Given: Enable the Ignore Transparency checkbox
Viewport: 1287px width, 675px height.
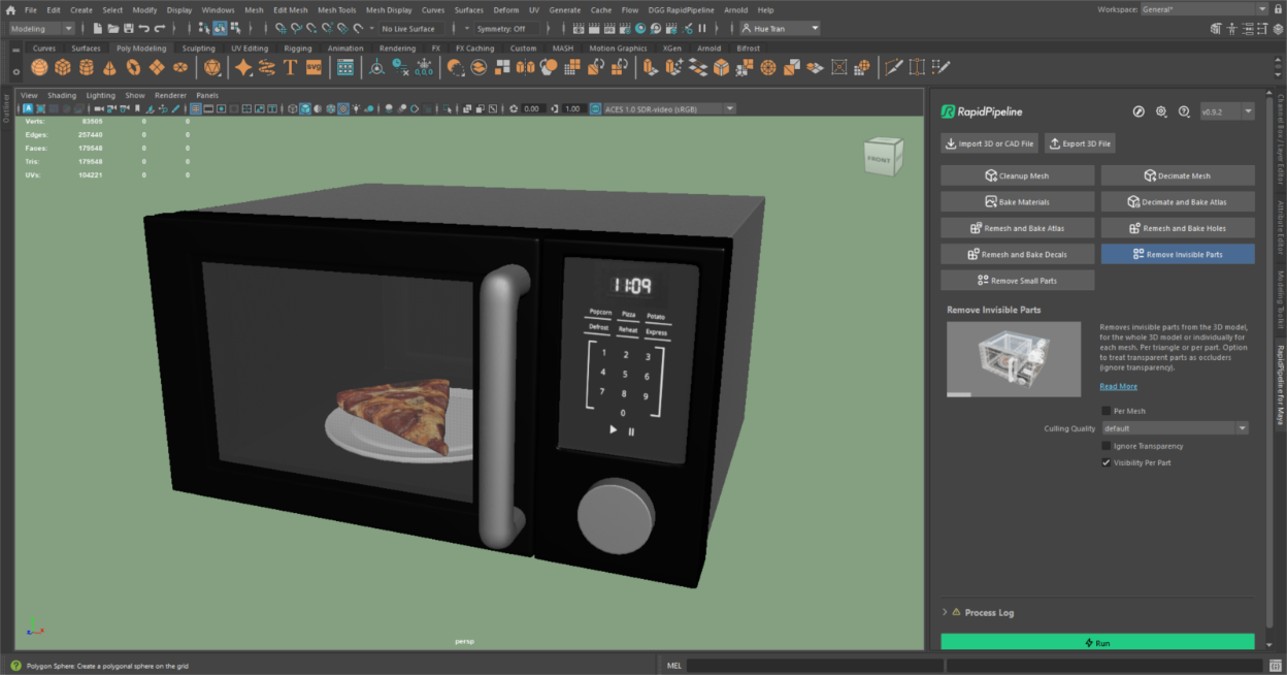Looking at the screenshot, I should (1106, 446).
